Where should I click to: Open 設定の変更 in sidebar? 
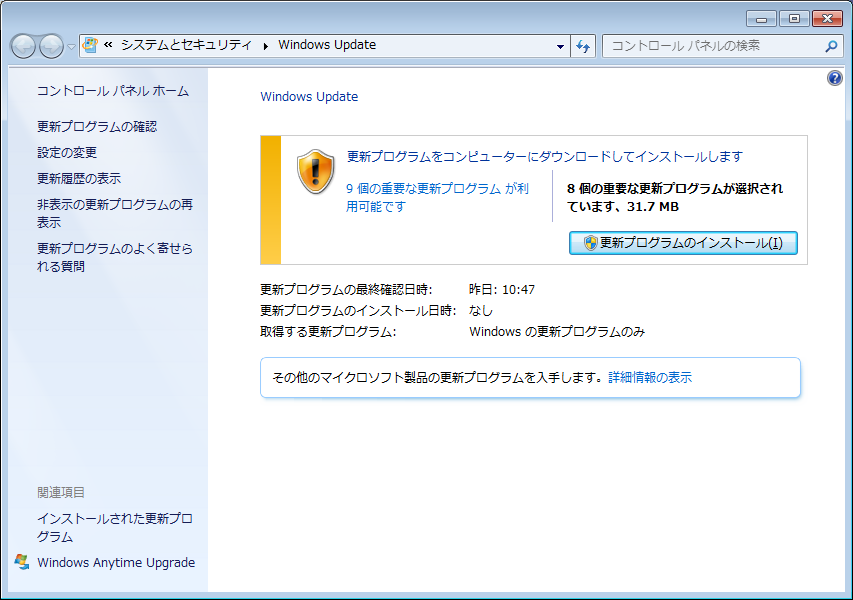pyautogui.click(x=67, y=152)
